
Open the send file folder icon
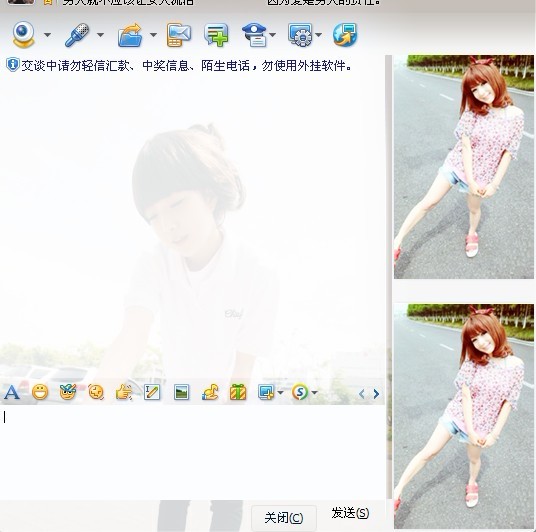[x=131, y=35]
